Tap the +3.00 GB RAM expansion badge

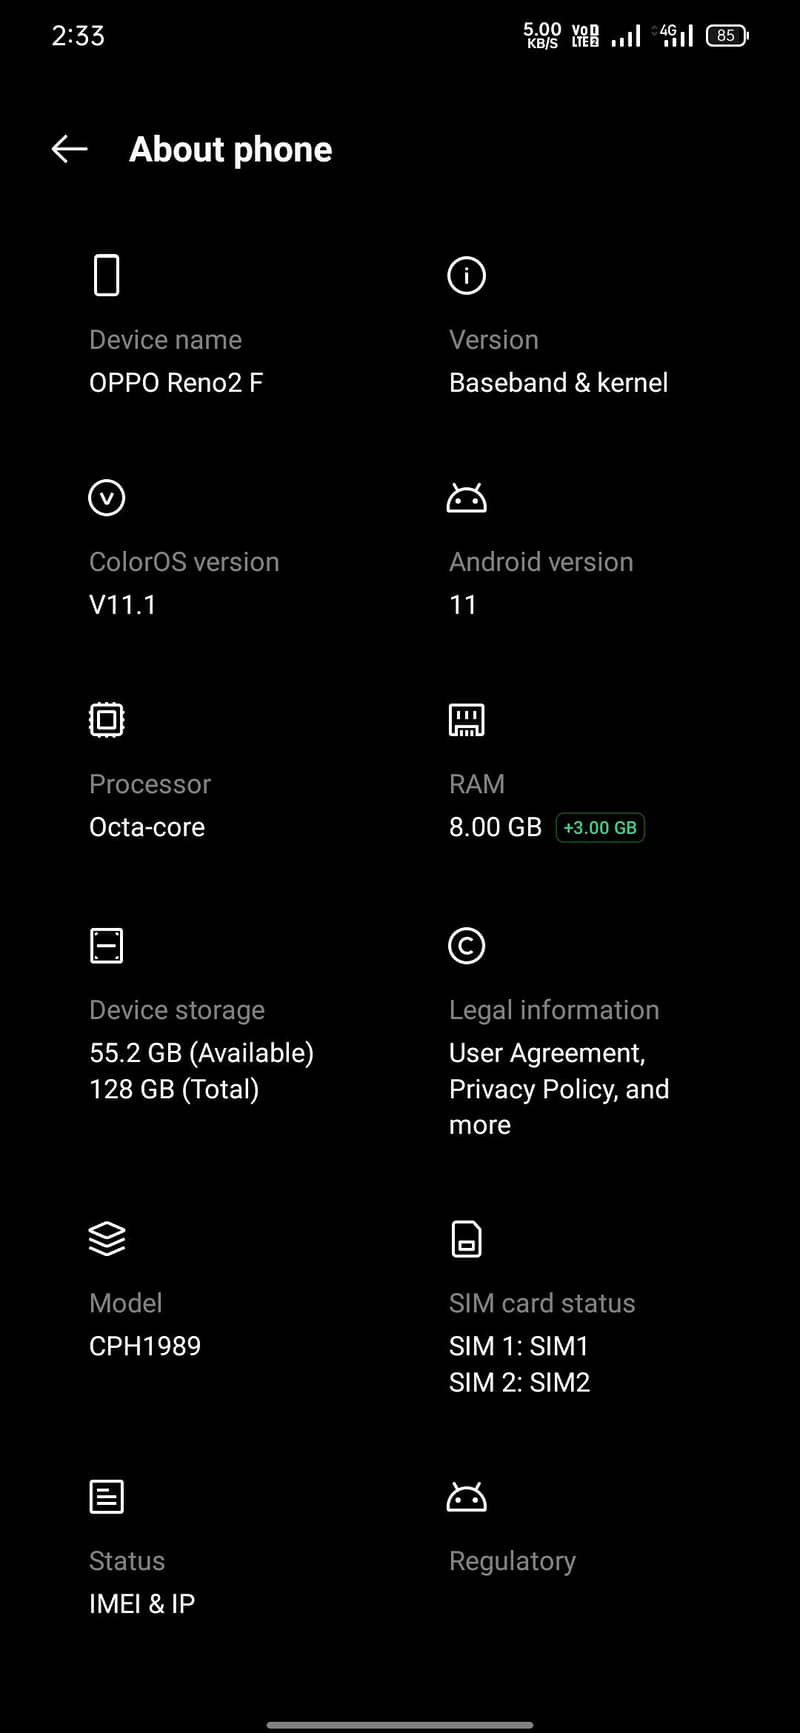(x=600, y=828)
